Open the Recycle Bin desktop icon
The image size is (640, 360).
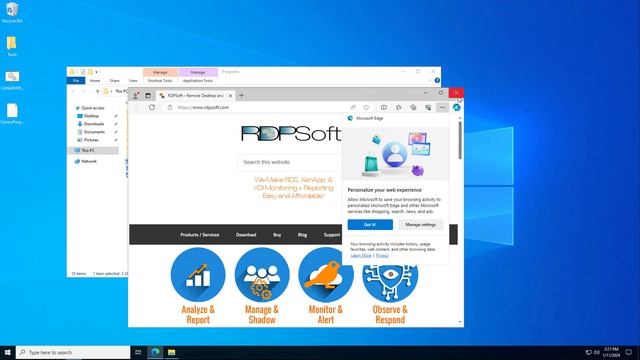coord(12,12)
